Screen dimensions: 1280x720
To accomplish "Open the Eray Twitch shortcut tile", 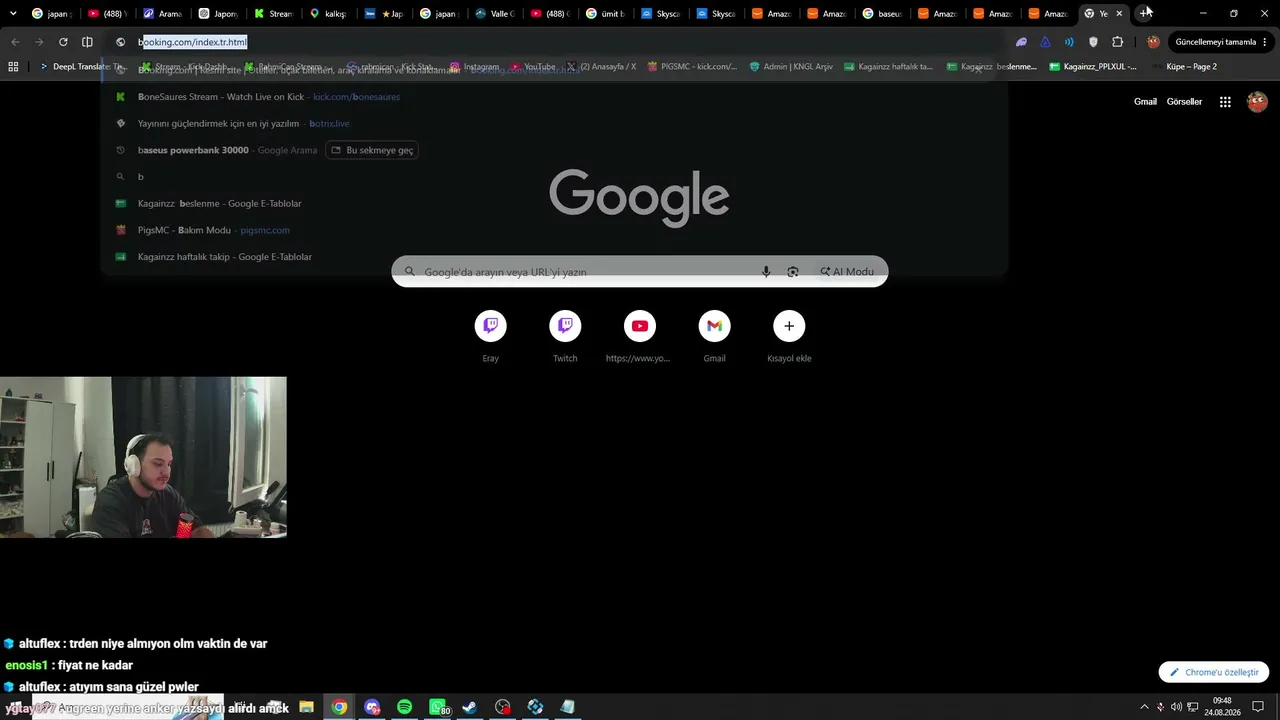I will click(x=490, y=326).
